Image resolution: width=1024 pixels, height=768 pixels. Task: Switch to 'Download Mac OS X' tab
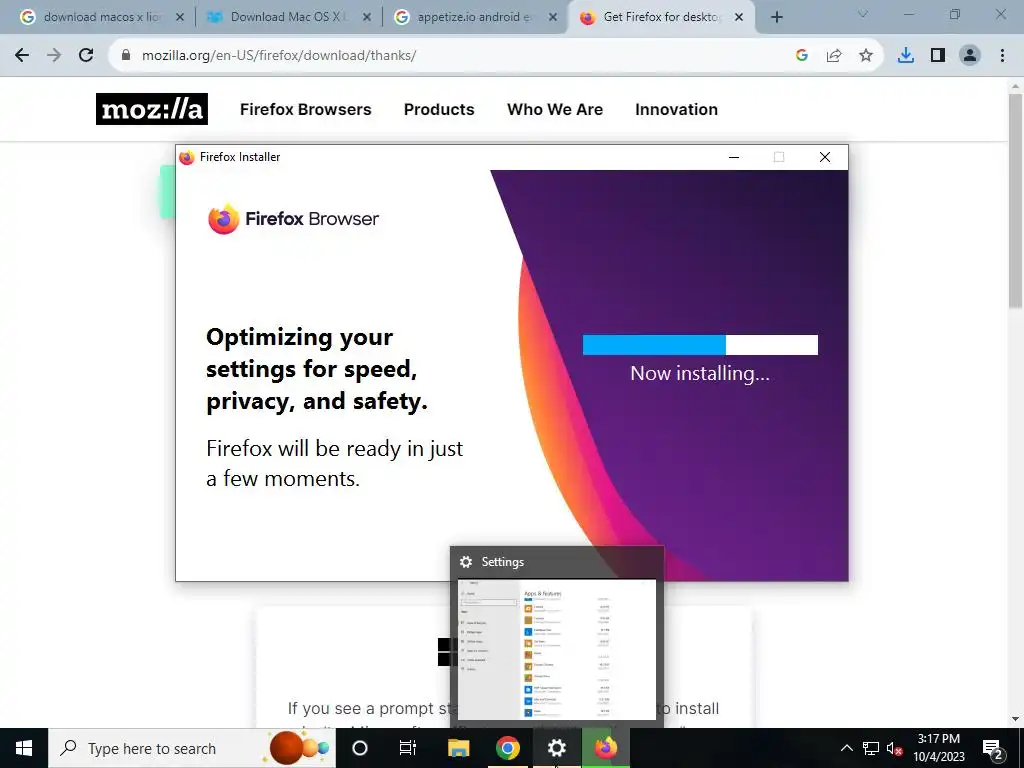point(287,18)
